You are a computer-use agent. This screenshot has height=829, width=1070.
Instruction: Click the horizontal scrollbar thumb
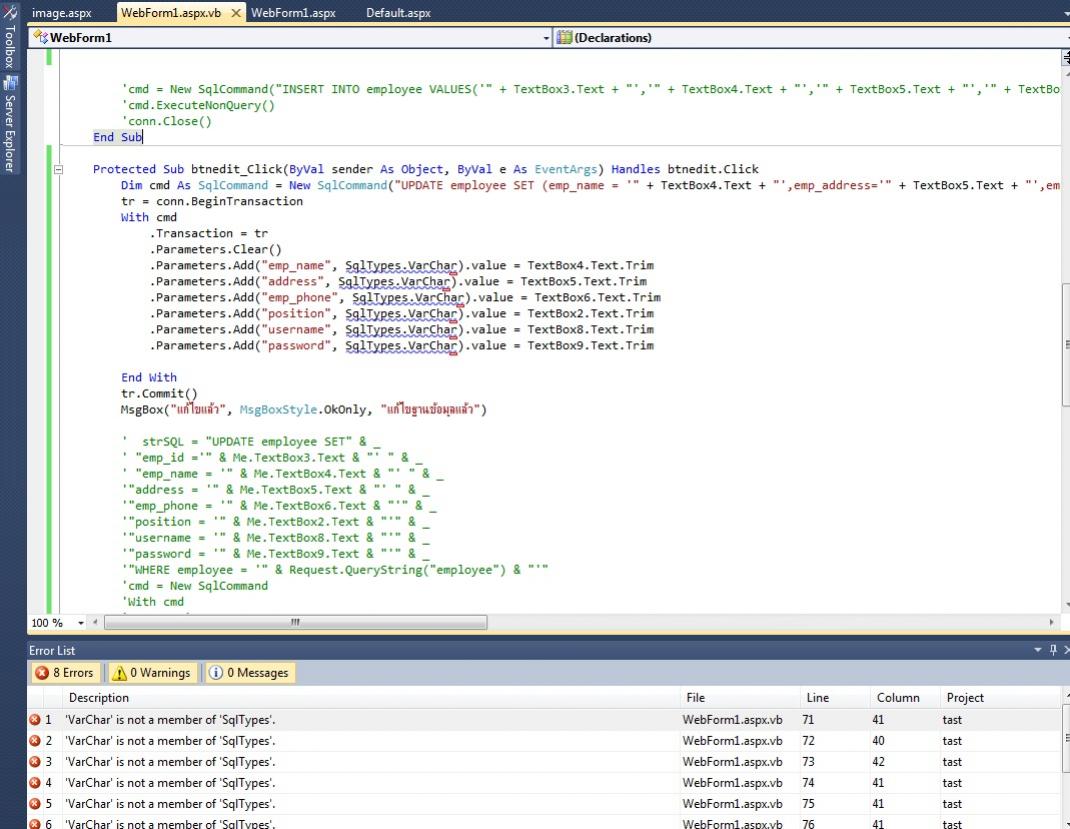pyautogui.click(x=295, y=622)
